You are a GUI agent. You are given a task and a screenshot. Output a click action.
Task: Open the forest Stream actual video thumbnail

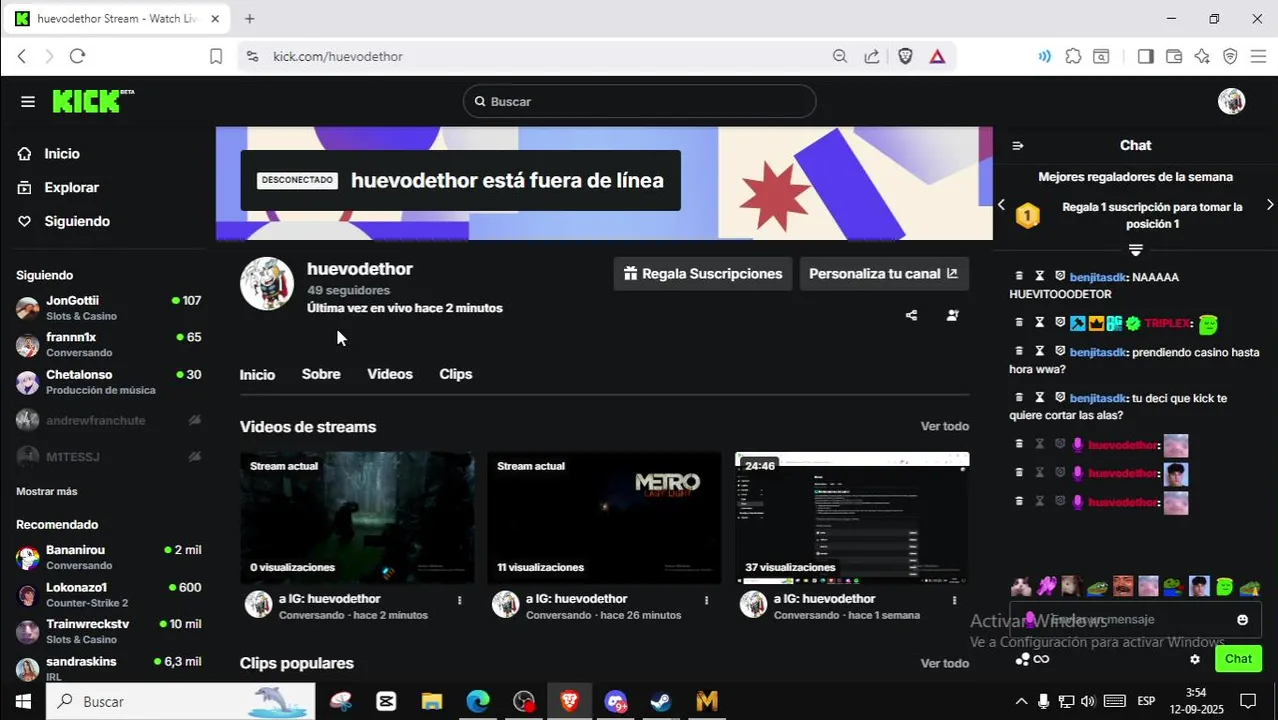(x=357, y=518)
